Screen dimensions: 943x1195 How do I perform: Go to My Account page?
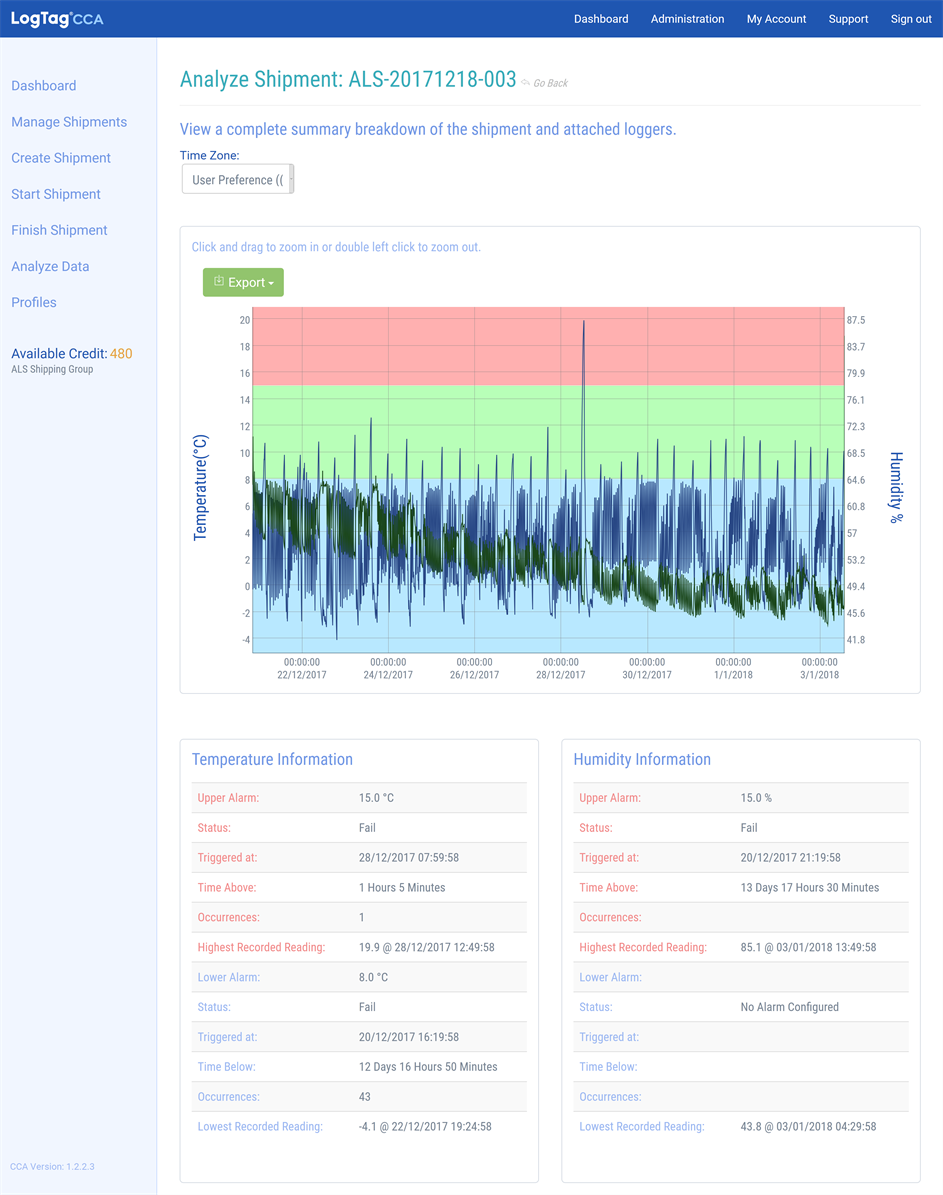[776, 19]
